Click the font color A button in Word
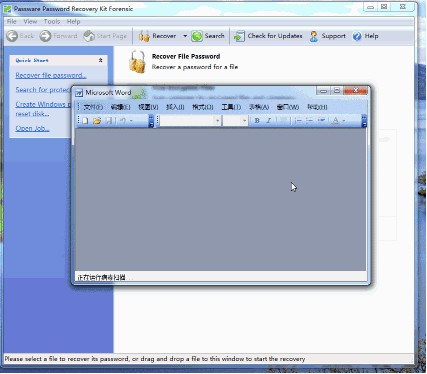Viewport: 427px width, 374px height. (x=336, y=121)
